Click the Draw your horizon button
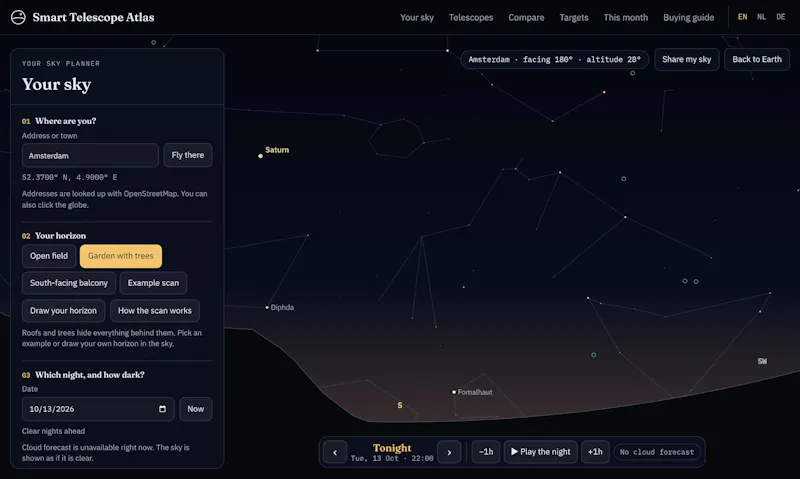The height and width of the screenshot is (479, 800). pyautogui.click(x=63, y=311)
